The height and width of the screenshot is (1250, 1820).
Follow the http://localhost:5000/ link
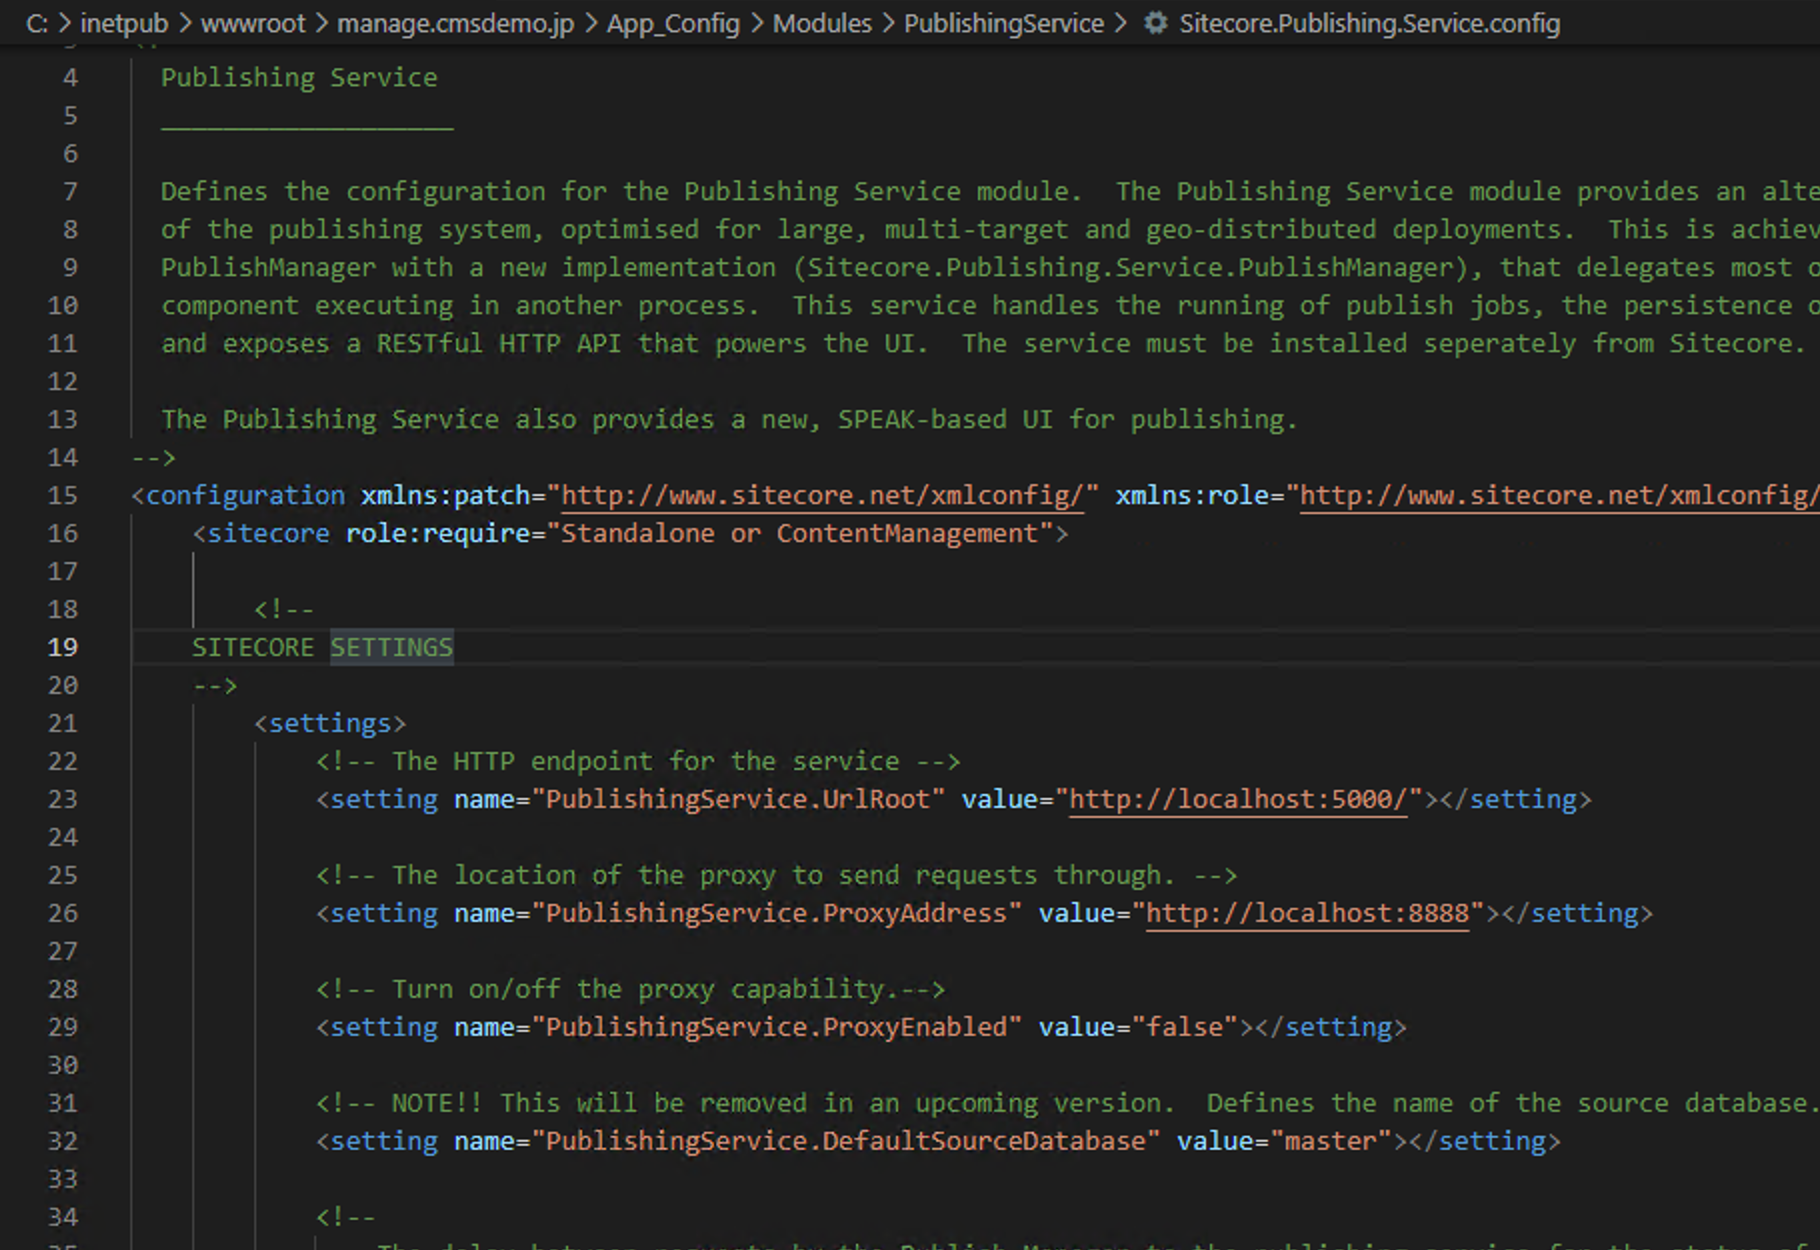click(1238, 799)
